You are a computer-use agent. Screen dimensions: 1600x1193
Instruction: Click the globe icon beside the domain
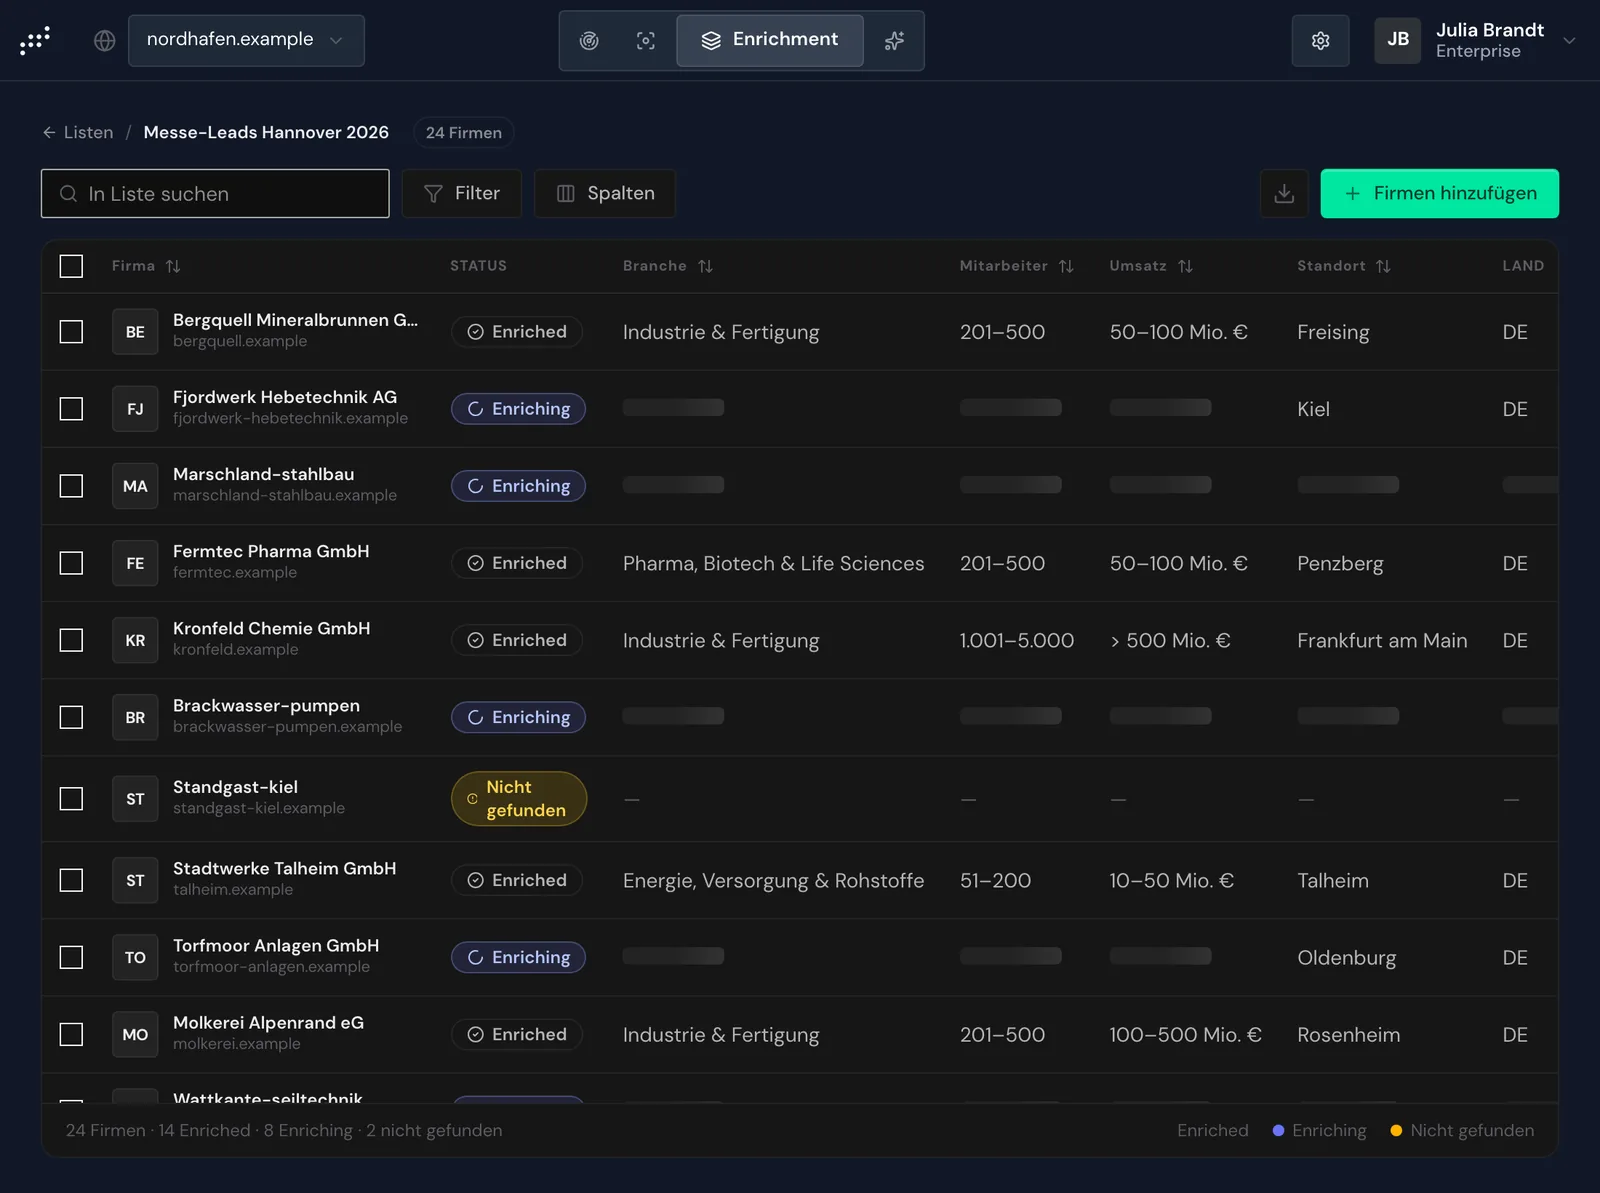(105, 41)
